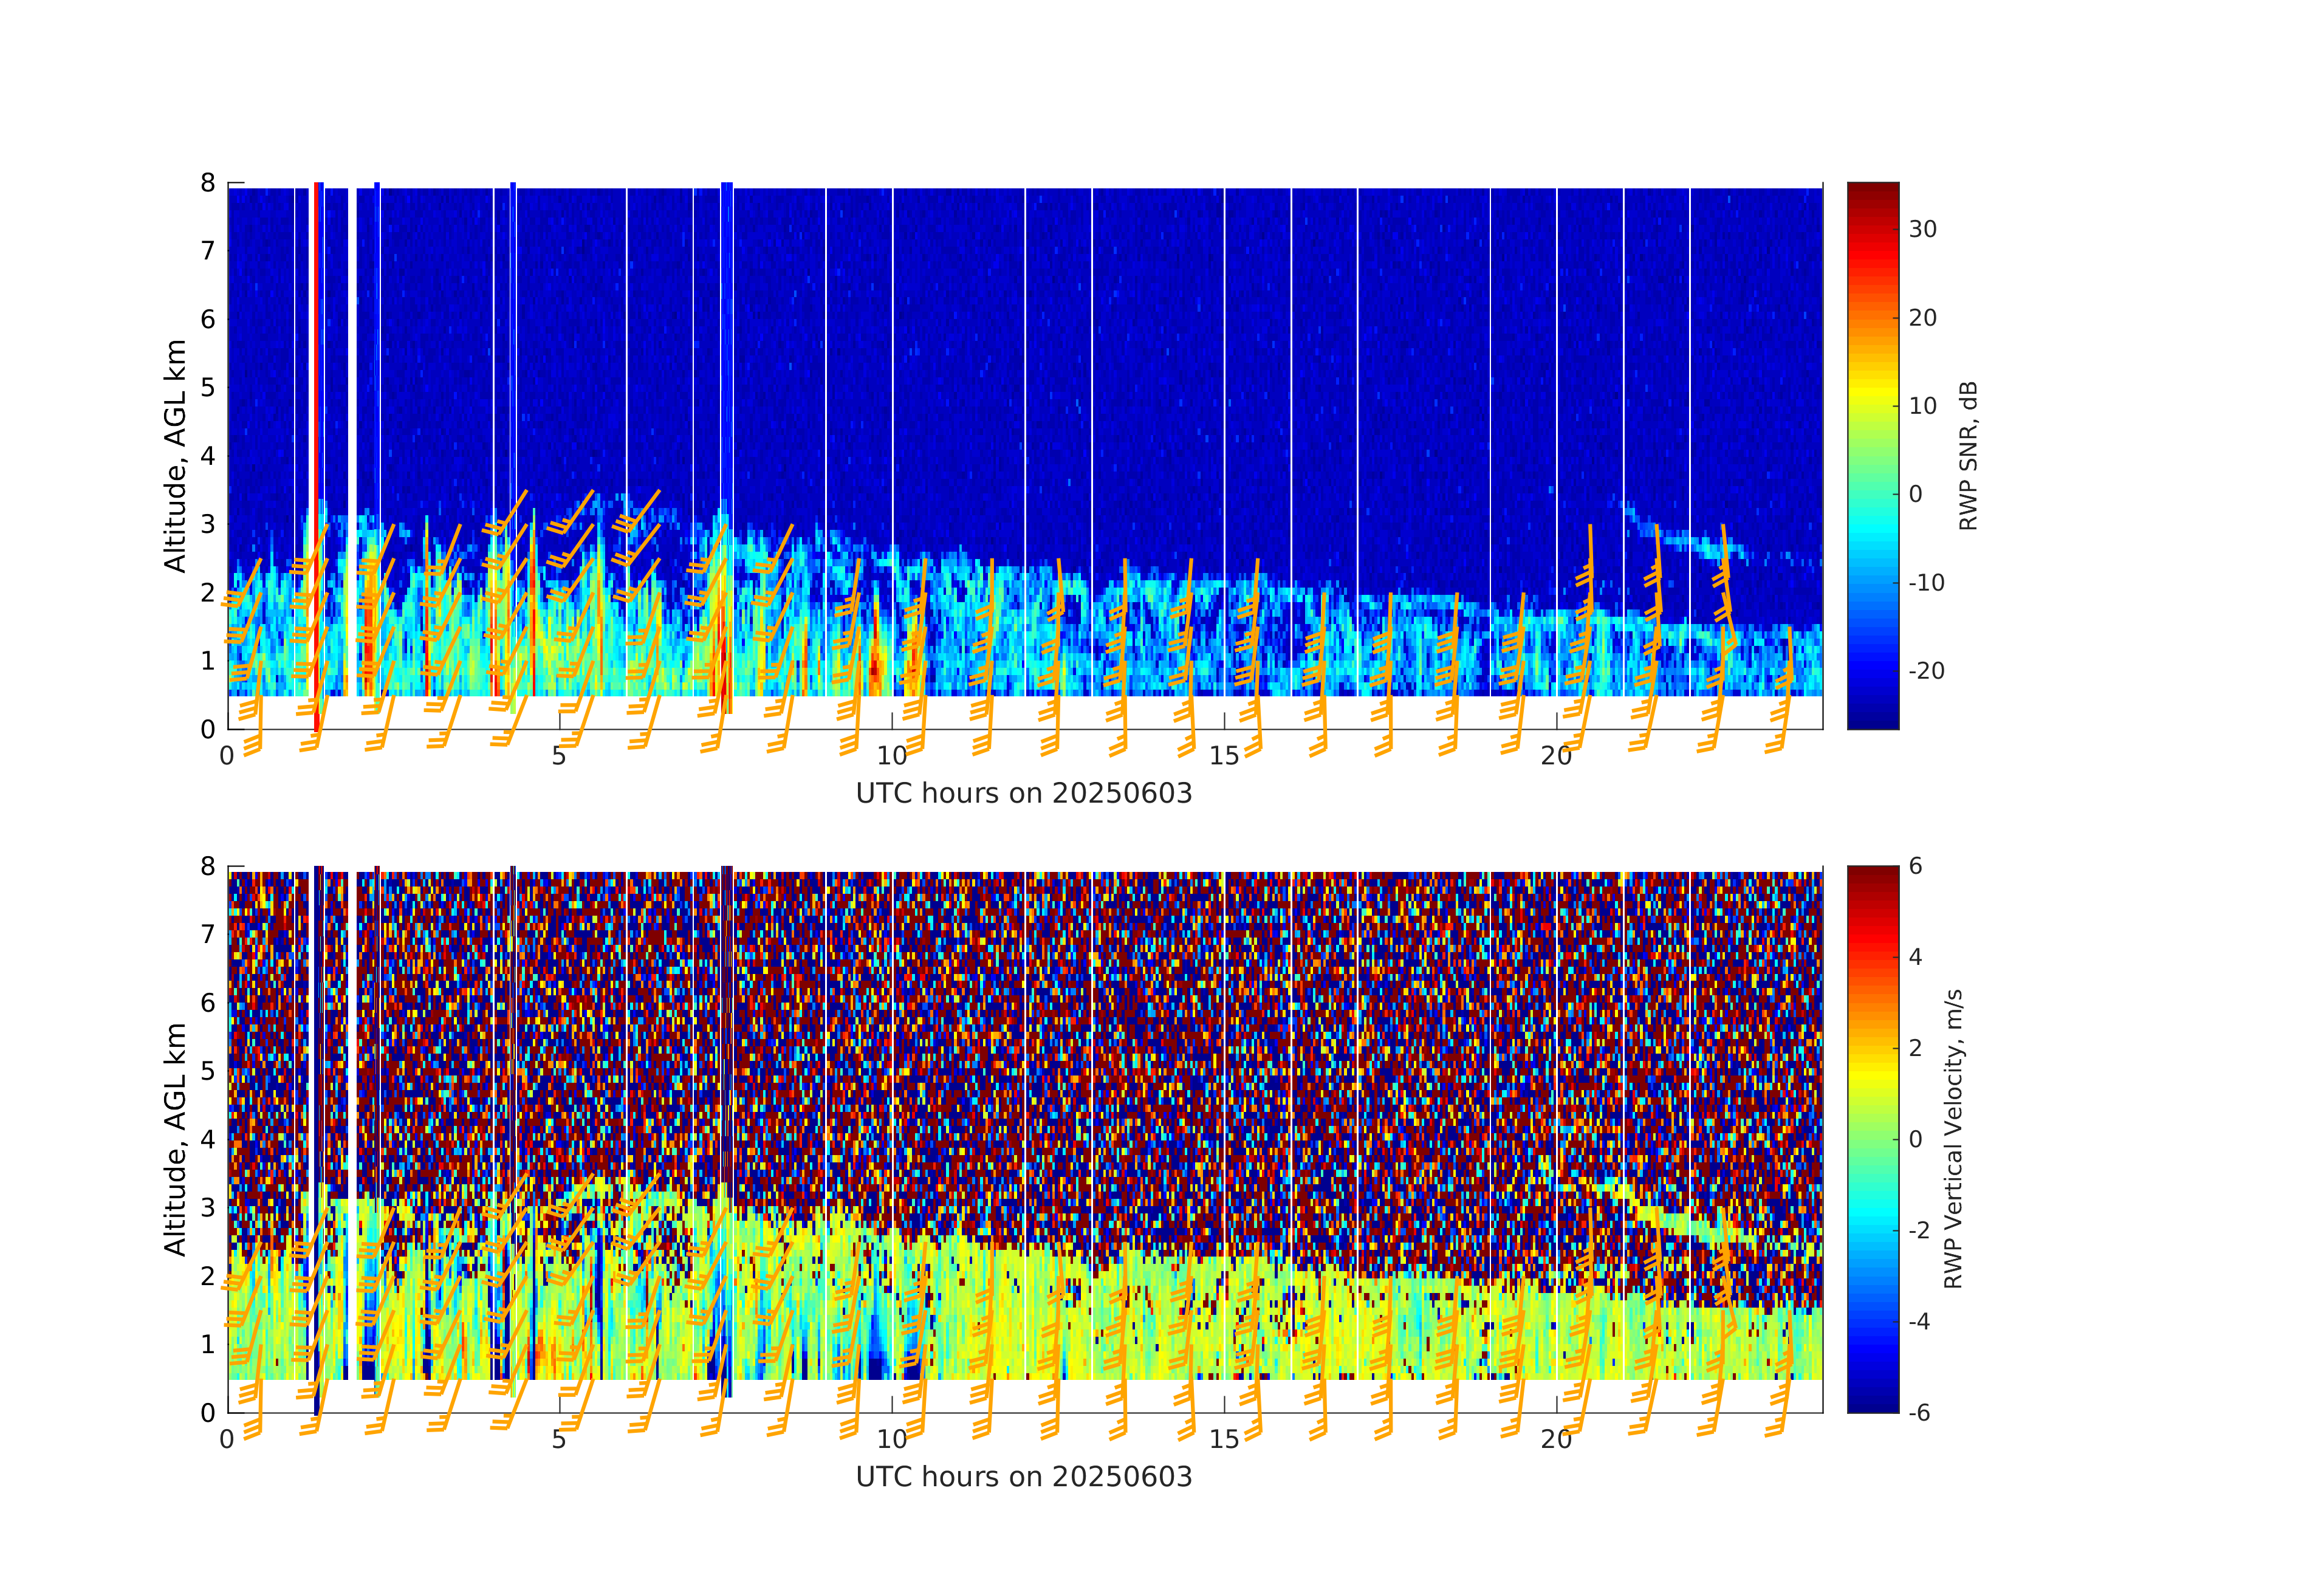Click the RWP SNR colorbar
The image size is (2324, 1595).
pos(1872,455)
